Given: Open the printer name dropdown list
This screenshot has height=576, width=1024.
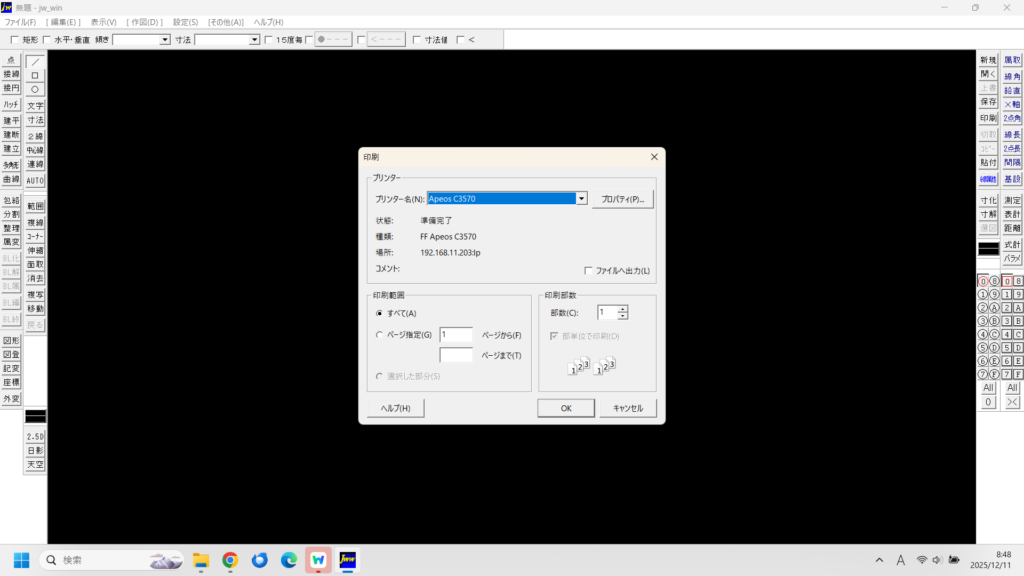Looking at the screenshot, I should coord(581,199).
